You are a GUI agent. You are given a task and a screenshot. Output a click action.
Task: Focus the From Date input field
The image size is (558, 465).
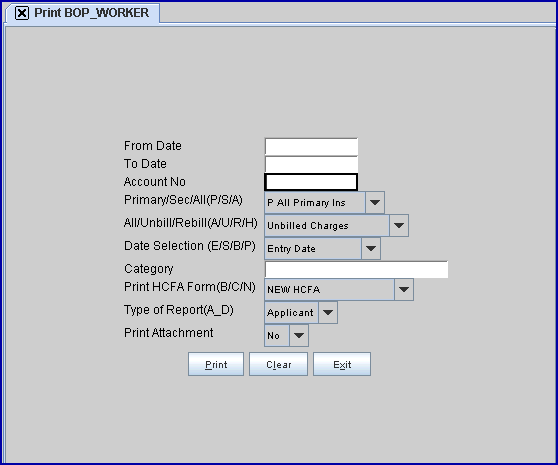click(311, 147)
